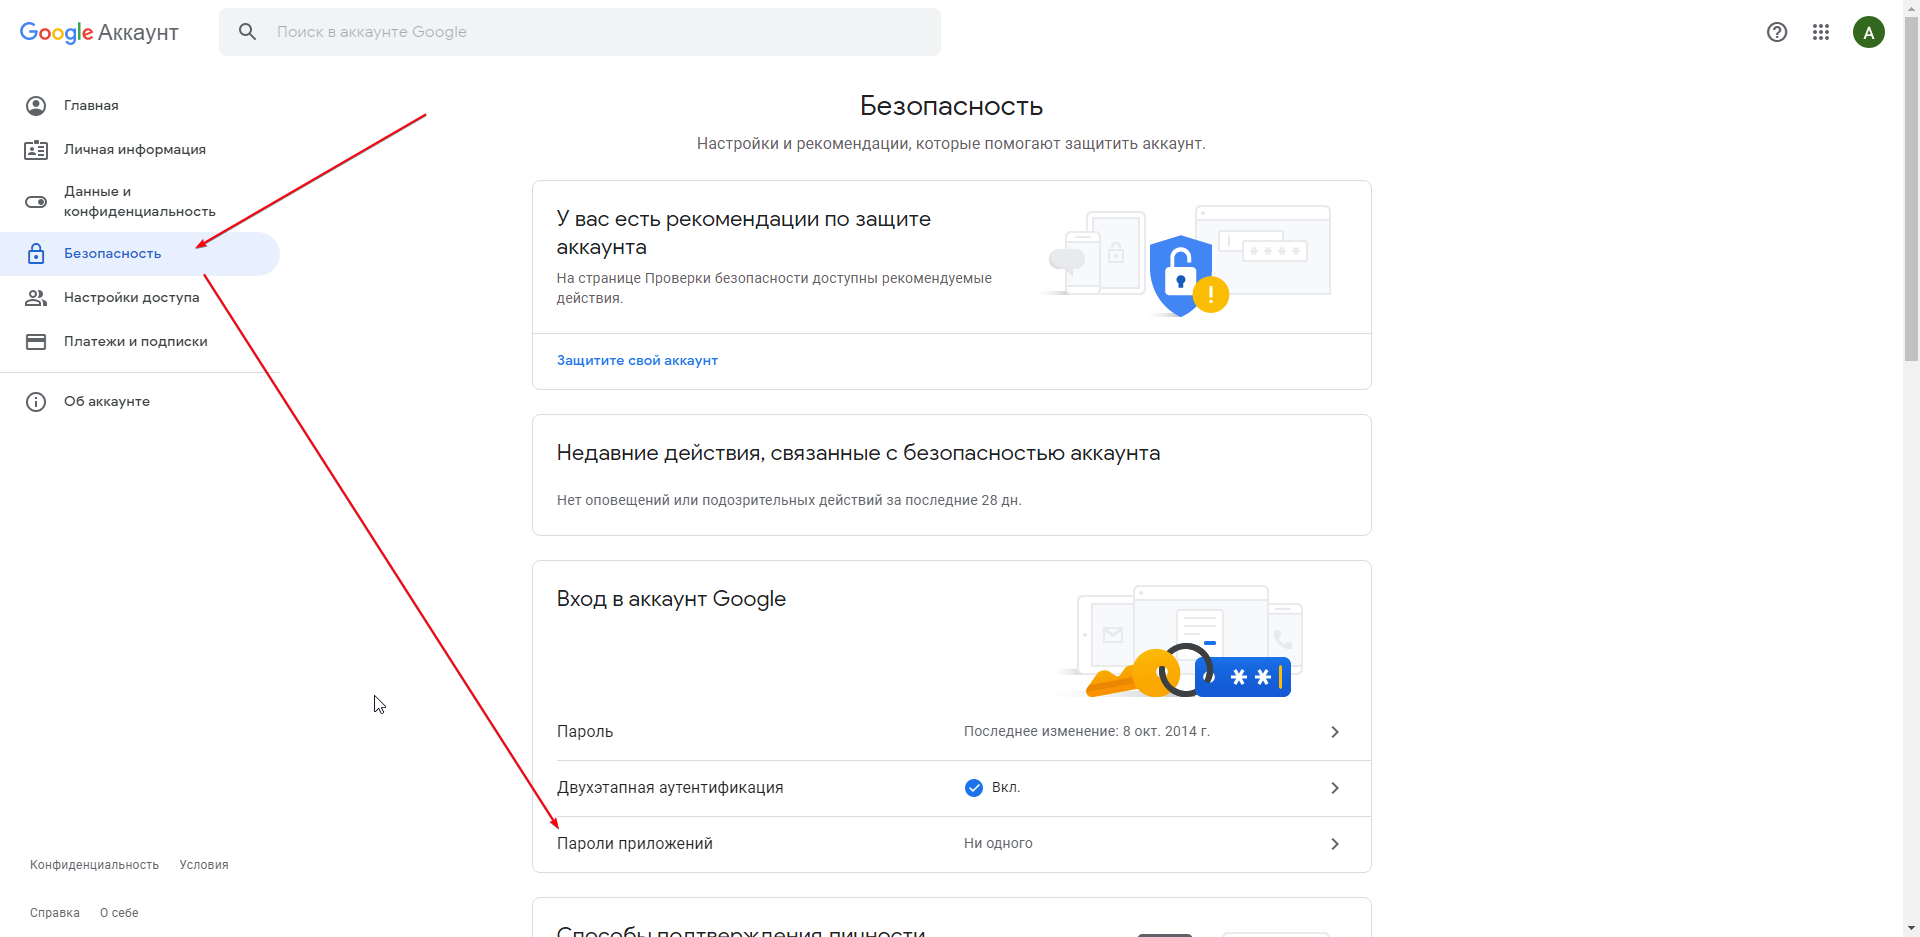Expand Двухэтапная аутентификация chevron arrow
This screenshot has width=1920, height=937.
tap(1335, 788)
